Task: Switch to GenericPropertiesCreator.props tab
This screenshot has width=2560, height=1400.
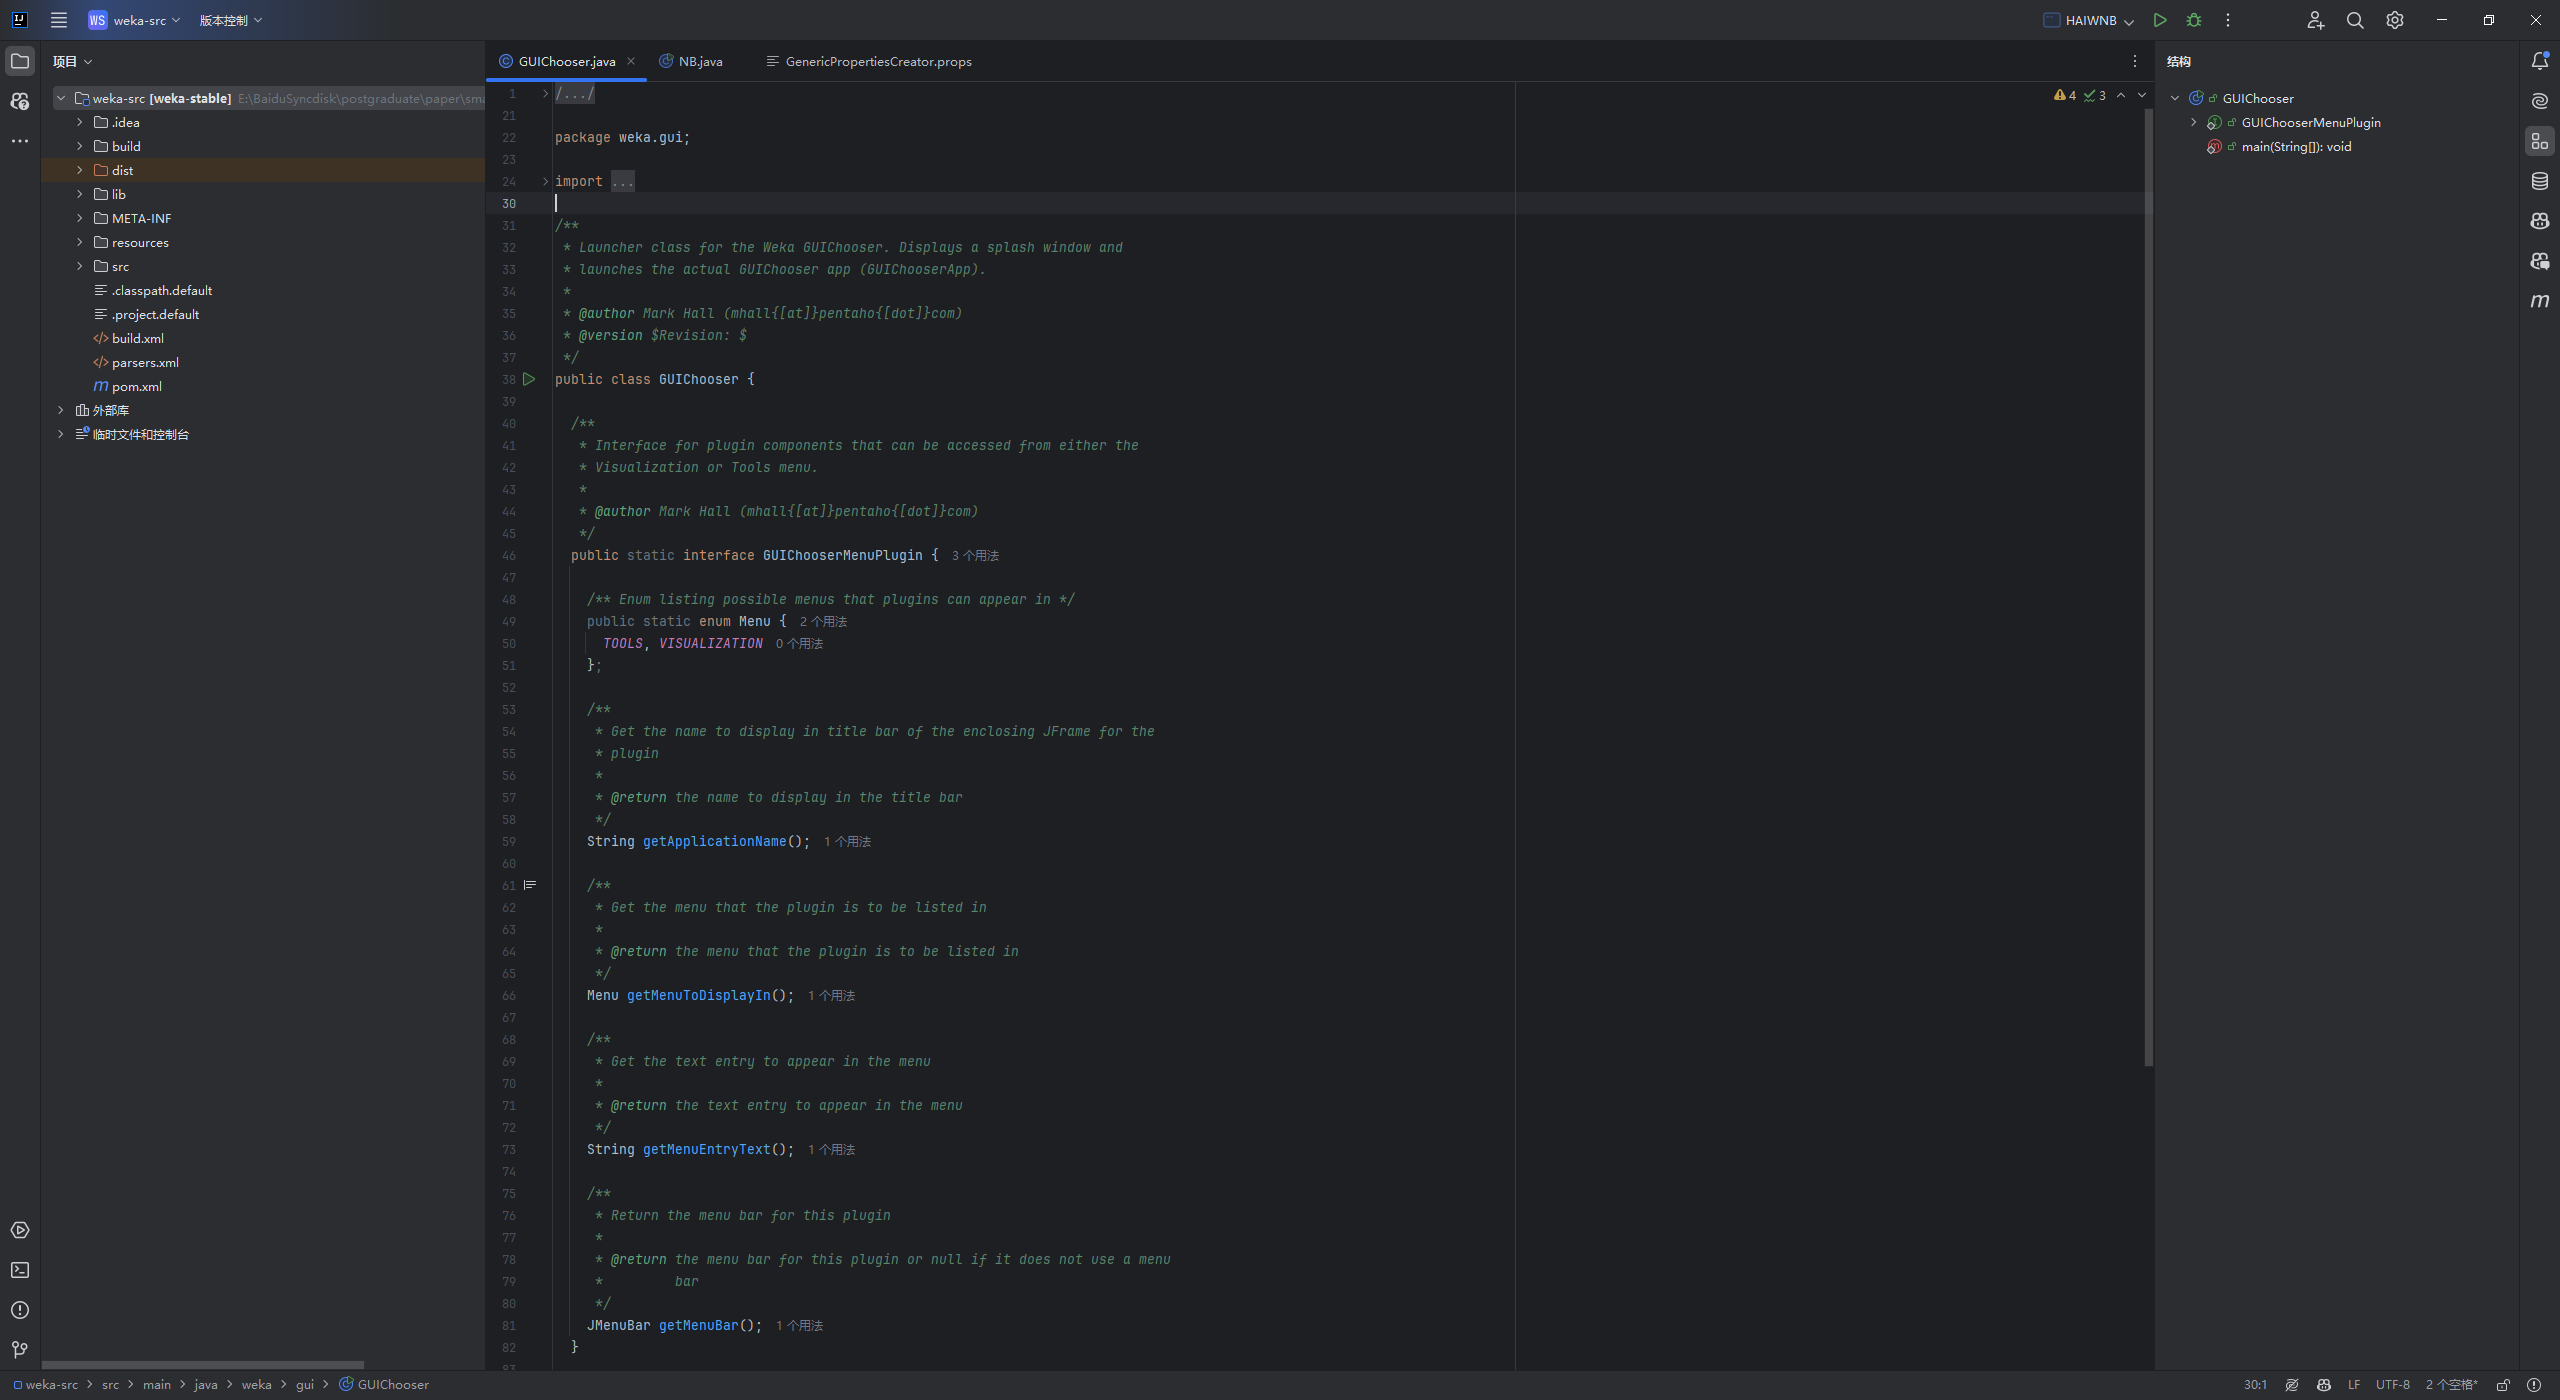Action: click(x=868, y=61)
